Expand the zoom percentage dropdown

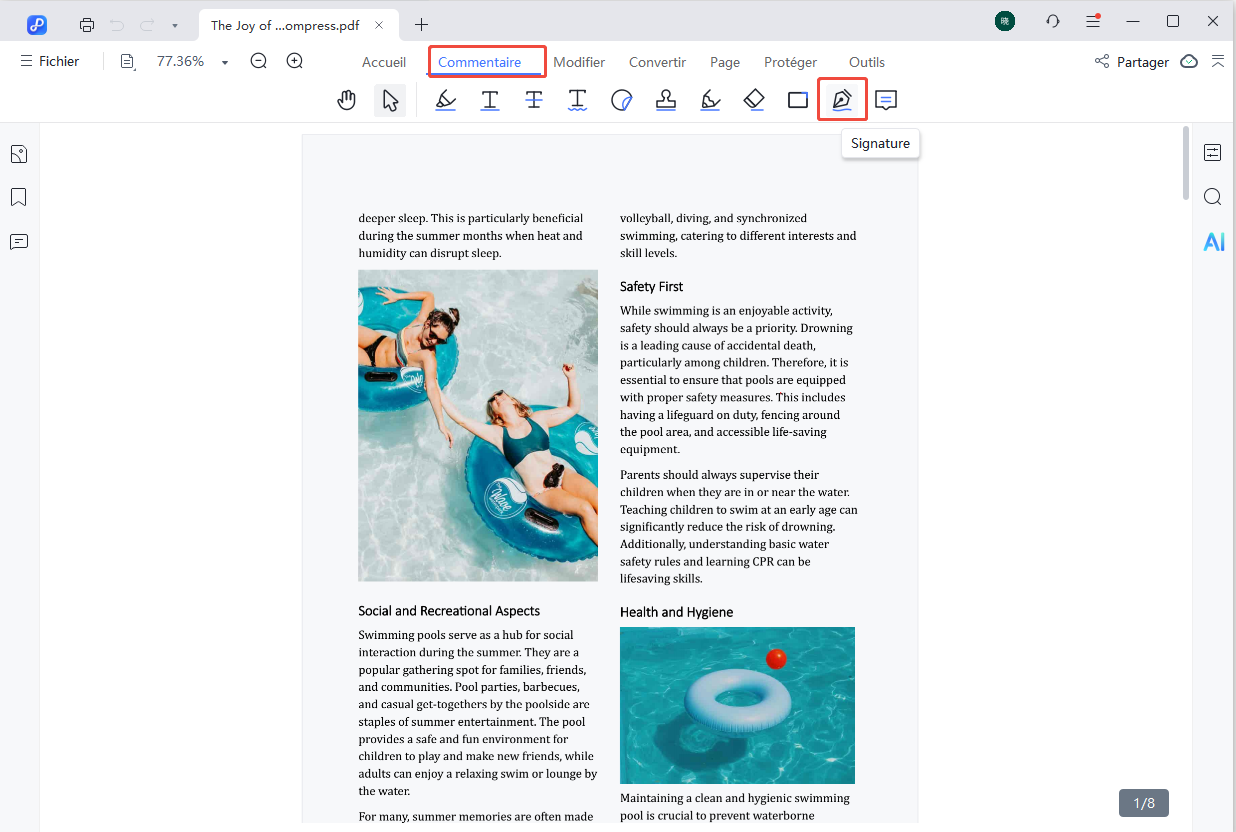pos(225,62)
